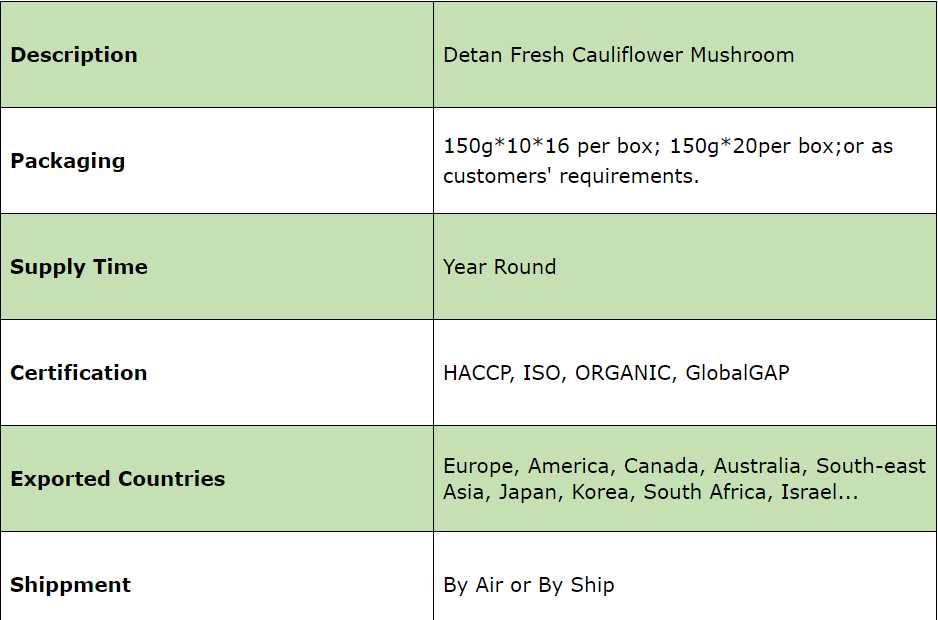Select the Supply Time label
Viewport: 938px width, 620px height.
[x=79, y=267]
